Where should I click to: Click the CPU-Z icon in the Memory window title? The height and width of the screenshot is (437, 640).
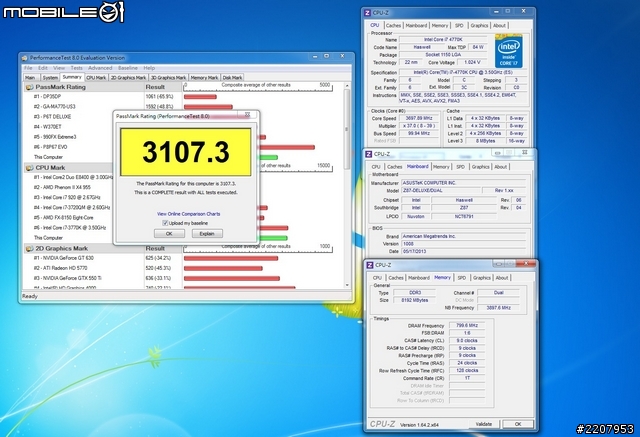click(x=370, y=265)
